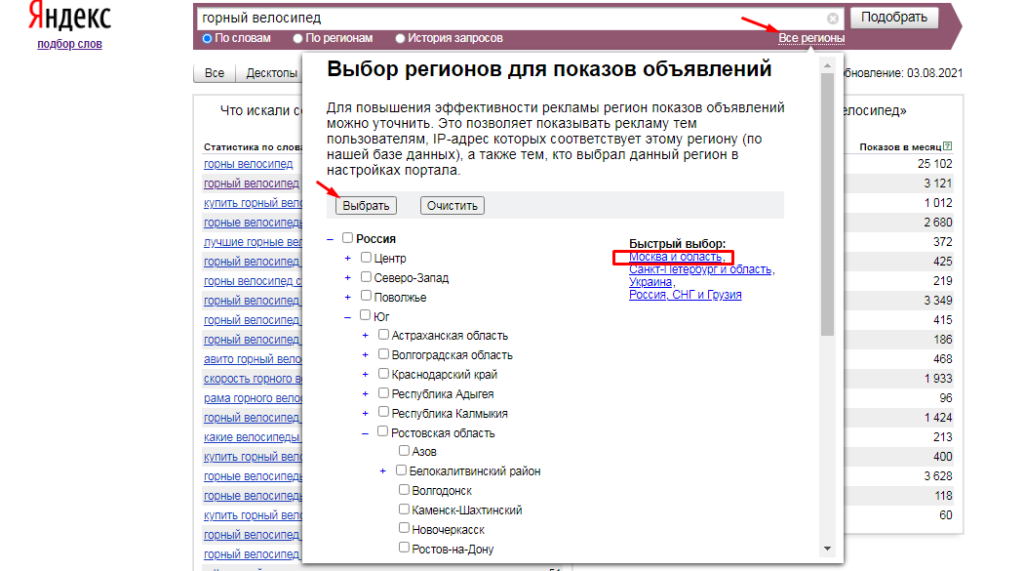Switch to the Десктопы tab
This screenshot has height=571, width=1024.
[x=270, y=73]
